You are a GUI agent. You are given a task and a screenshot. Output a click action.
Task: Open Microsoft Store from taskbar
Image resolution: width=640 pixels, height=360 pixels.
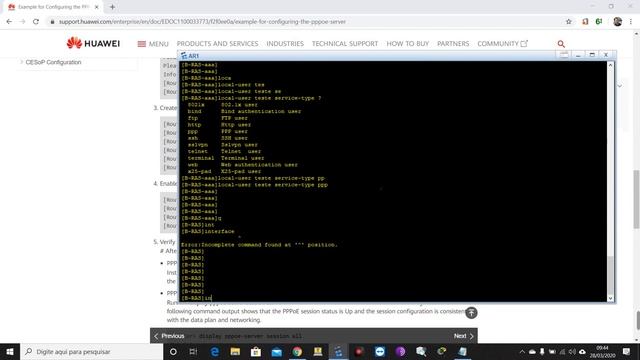click(256, 351)
